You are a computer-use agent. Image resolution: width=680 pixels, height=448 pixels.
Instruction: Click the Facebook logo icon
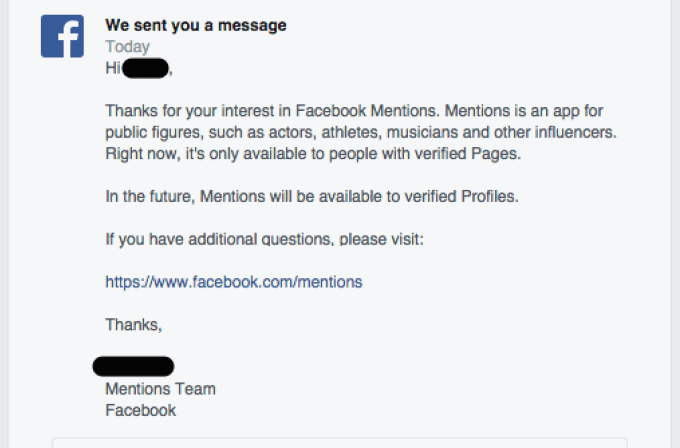[62, 36]
